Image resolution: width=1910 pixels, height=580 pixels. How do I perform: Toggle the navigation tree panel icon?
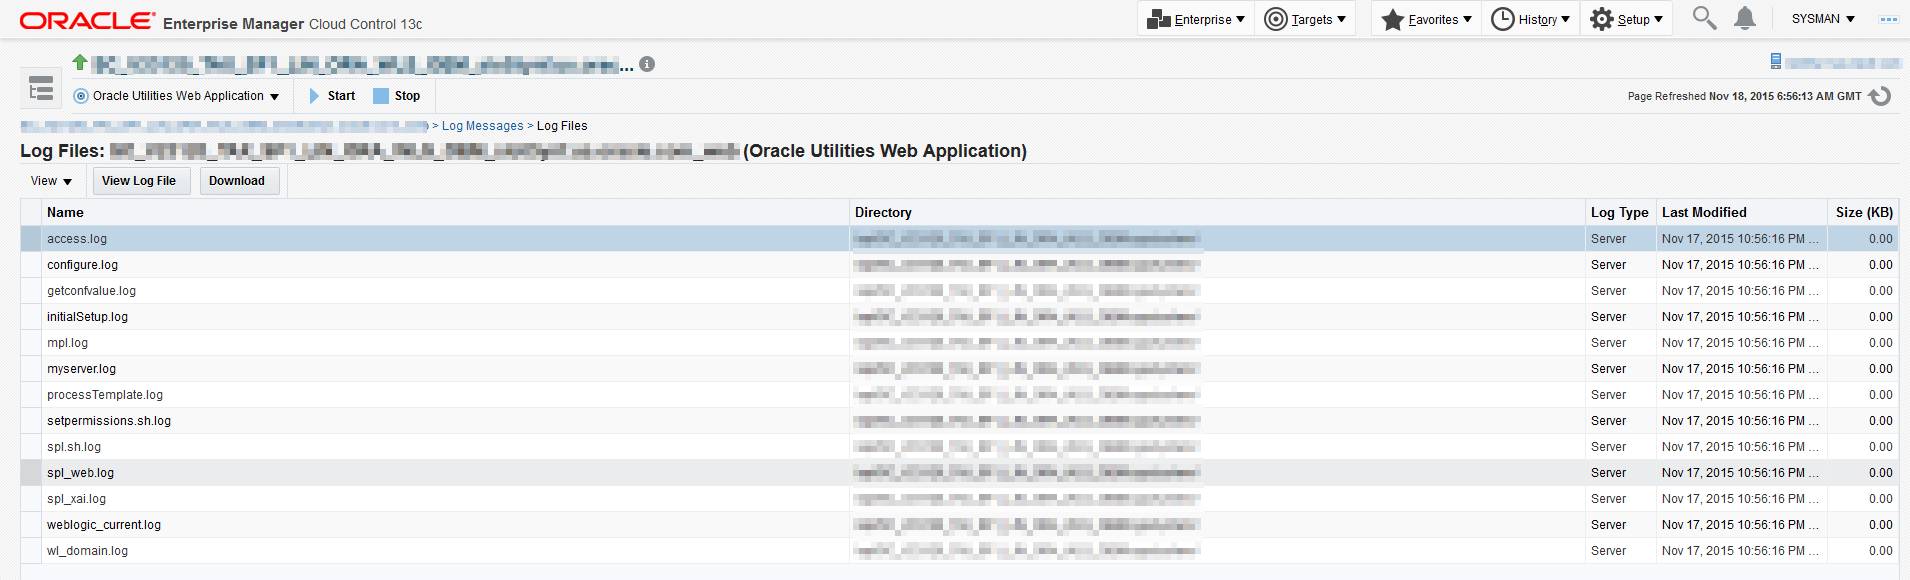pos(41,89)
